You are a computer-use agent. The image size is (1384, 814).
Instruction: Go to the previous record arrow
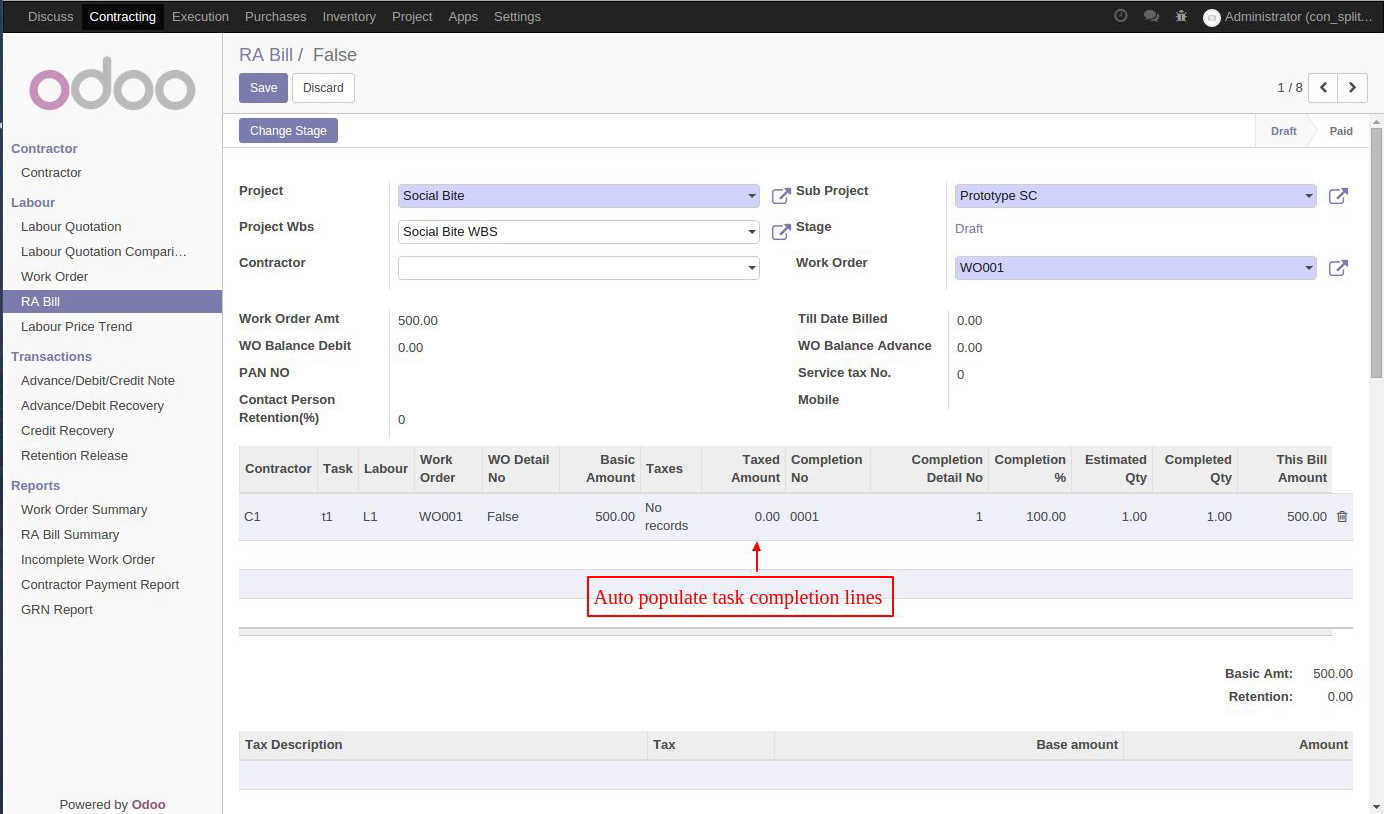tap(1323, 88)
